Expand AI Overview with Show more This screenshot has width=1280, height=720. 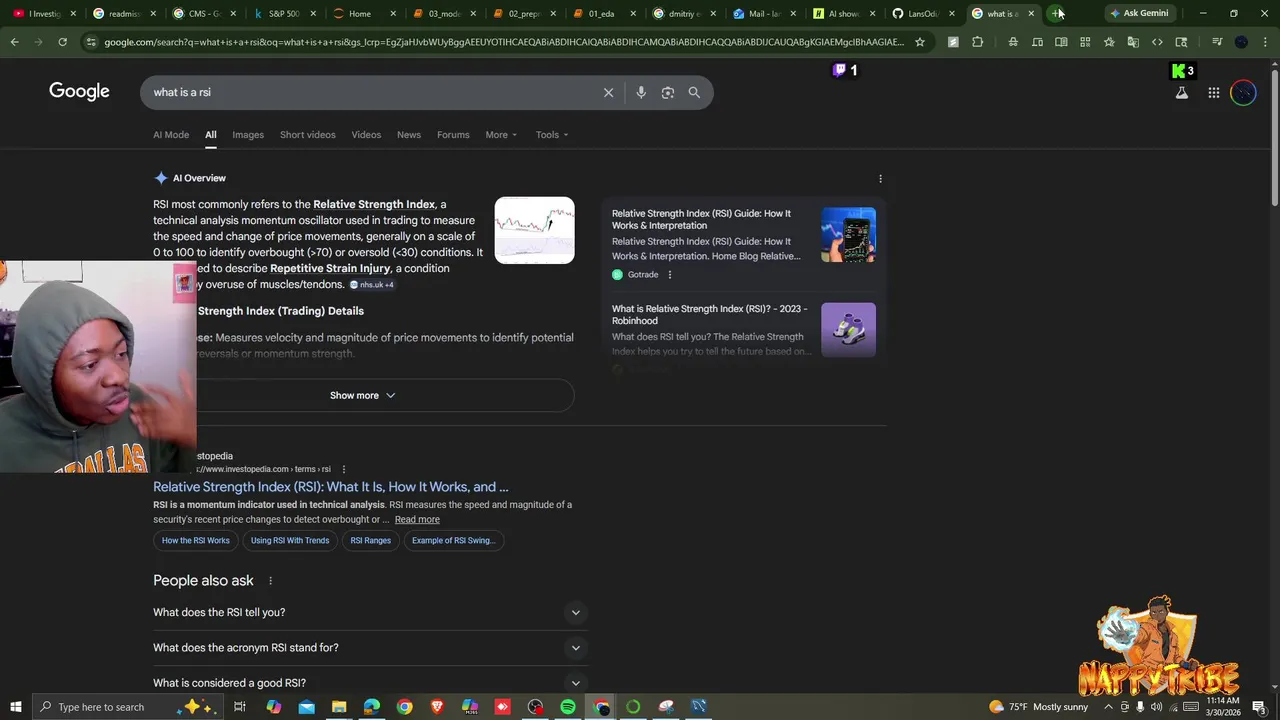[363, 395]
